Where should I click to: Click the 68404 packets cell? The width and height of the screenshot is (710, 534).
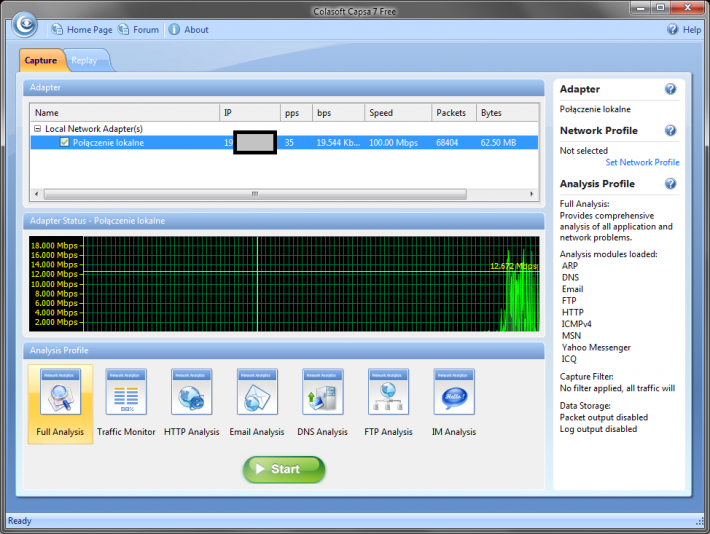pyautogui.click(x=447, y=143)
